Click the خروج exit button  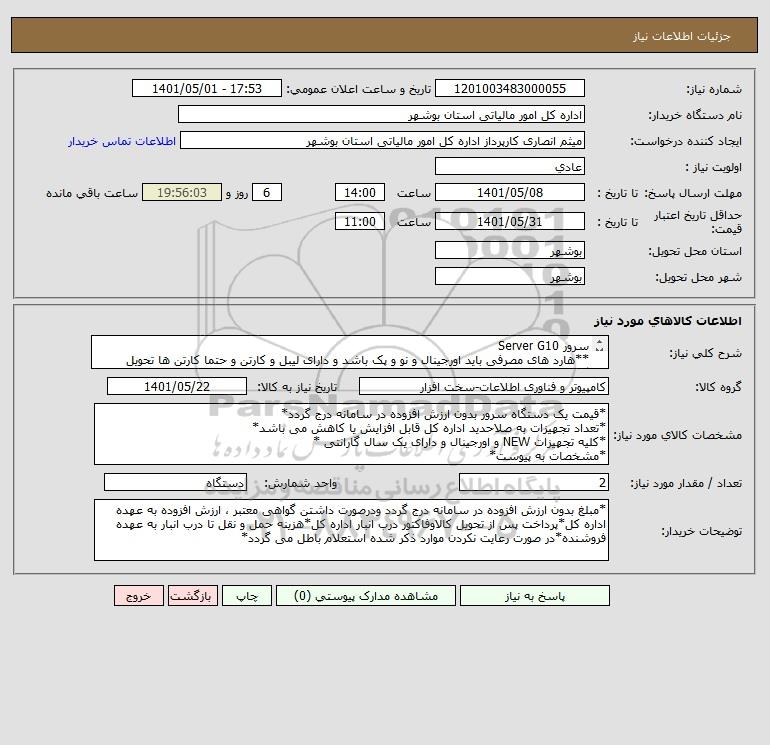pyautogui.click(x=138, y=596)
